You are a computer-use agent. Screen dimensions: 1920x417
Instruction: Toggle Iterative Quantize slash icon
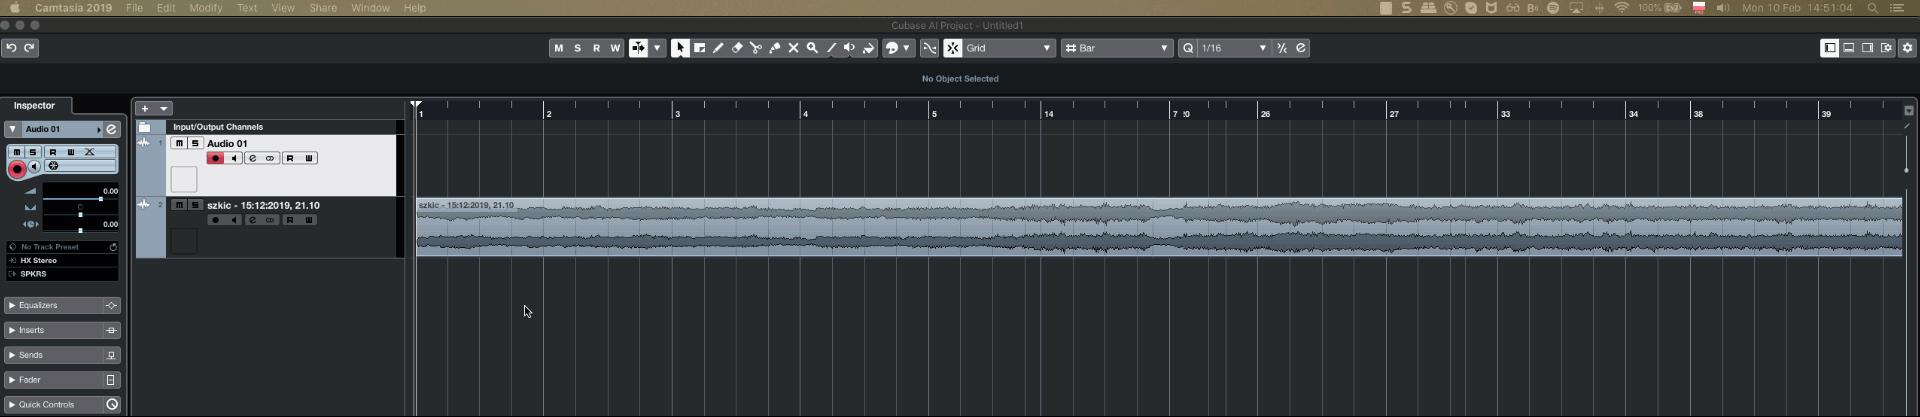pyautogui.click(x=1282, y=48)
